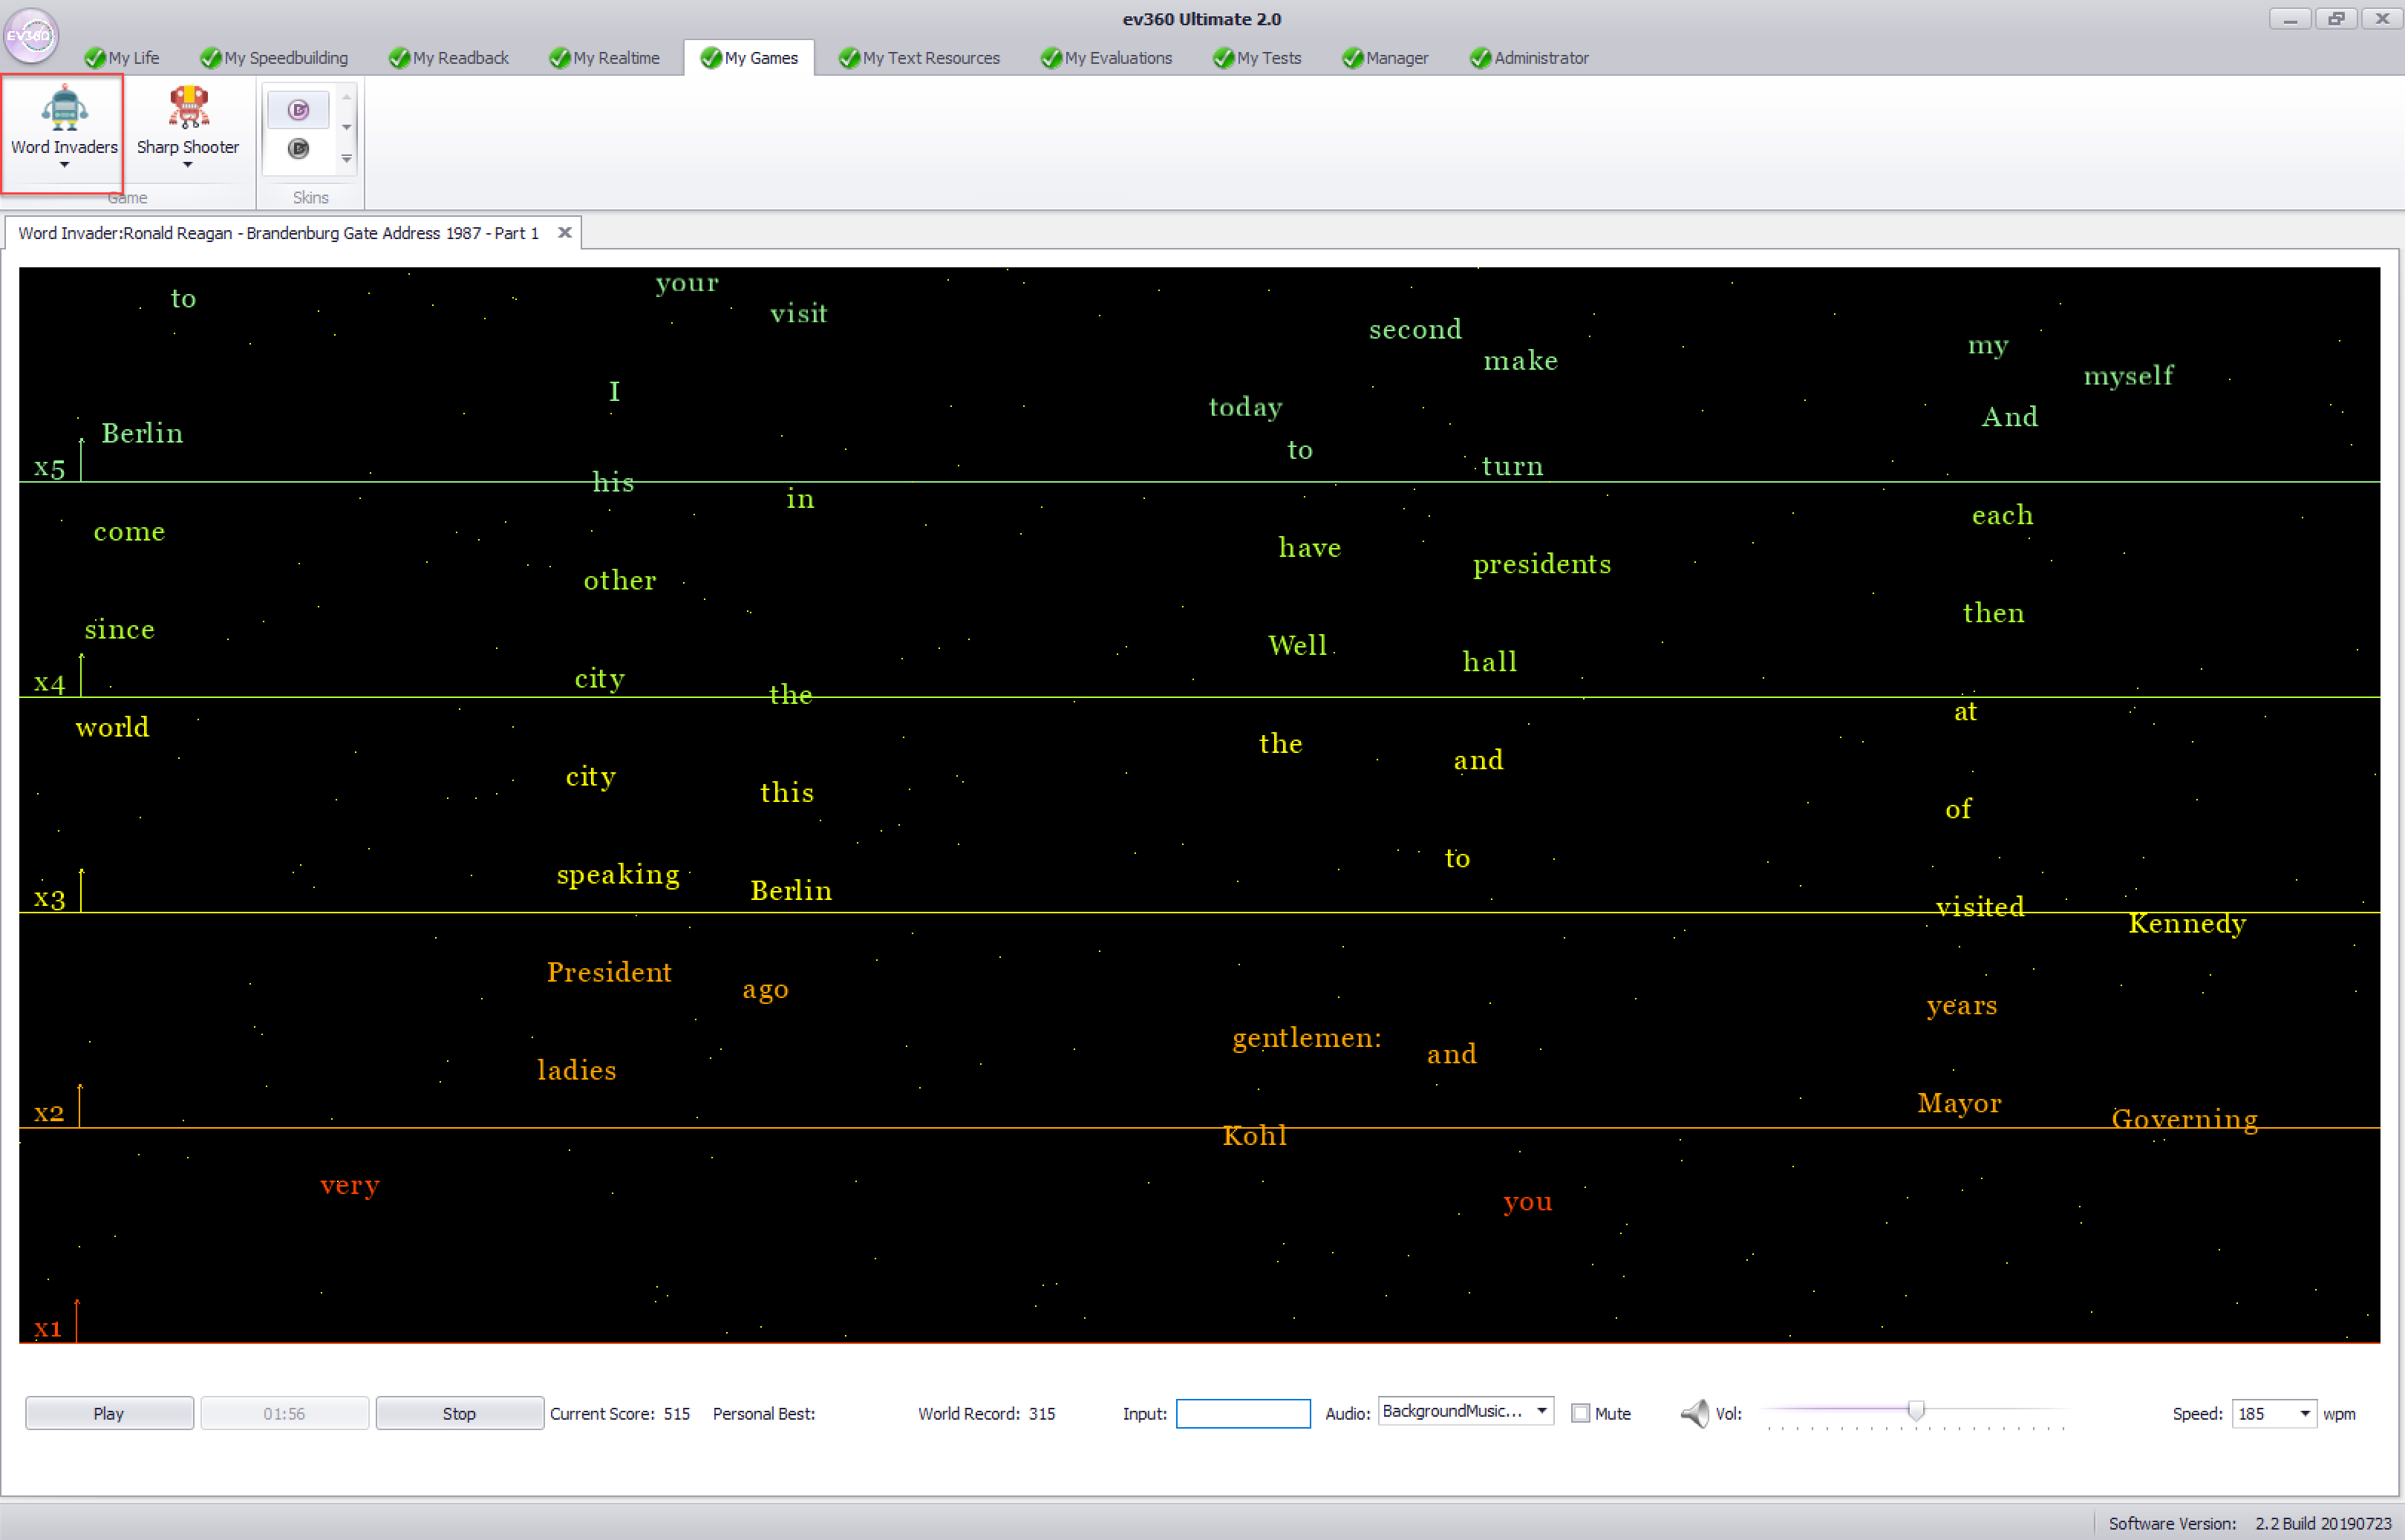Click the Stop button

click(x=459, y=1413)
